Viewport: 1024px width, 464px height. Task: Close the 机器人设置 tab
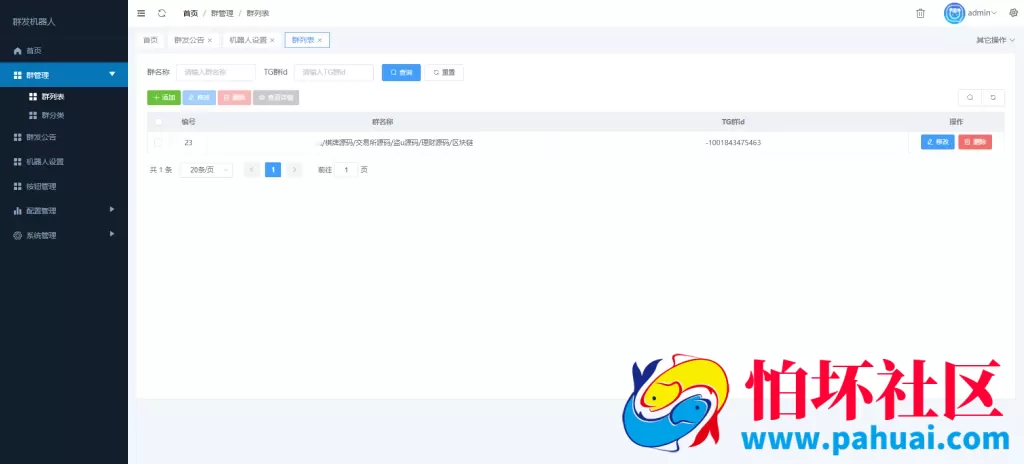tap(272, 40)
